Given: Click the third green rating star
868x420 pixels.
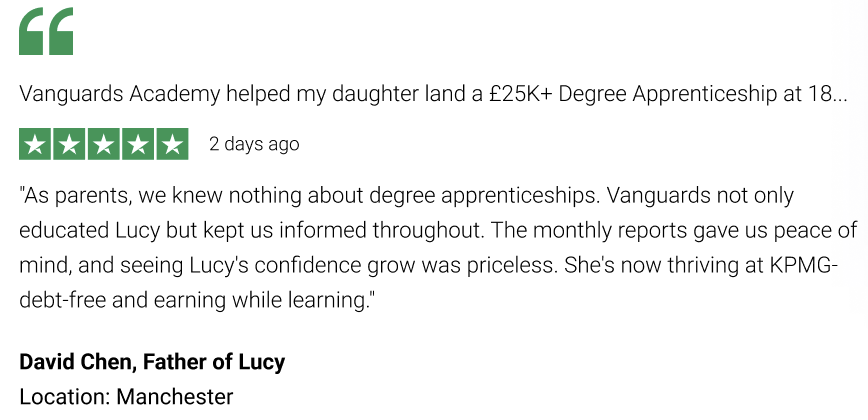Looking at the screenshot, I should pos(104,144).
